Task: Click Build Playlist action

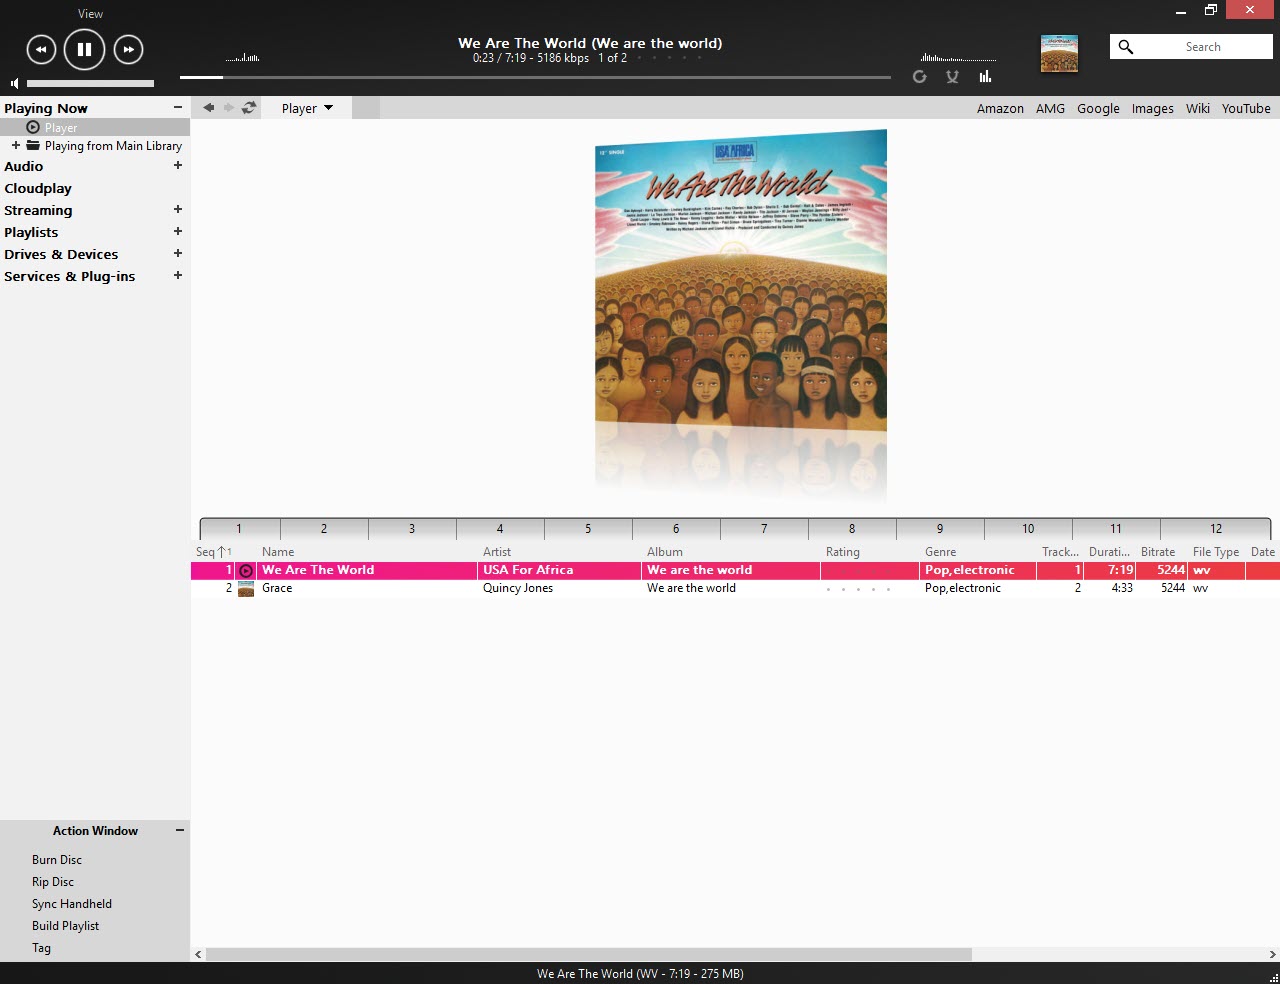Action: pyautogui.click(x=65, y=926)
